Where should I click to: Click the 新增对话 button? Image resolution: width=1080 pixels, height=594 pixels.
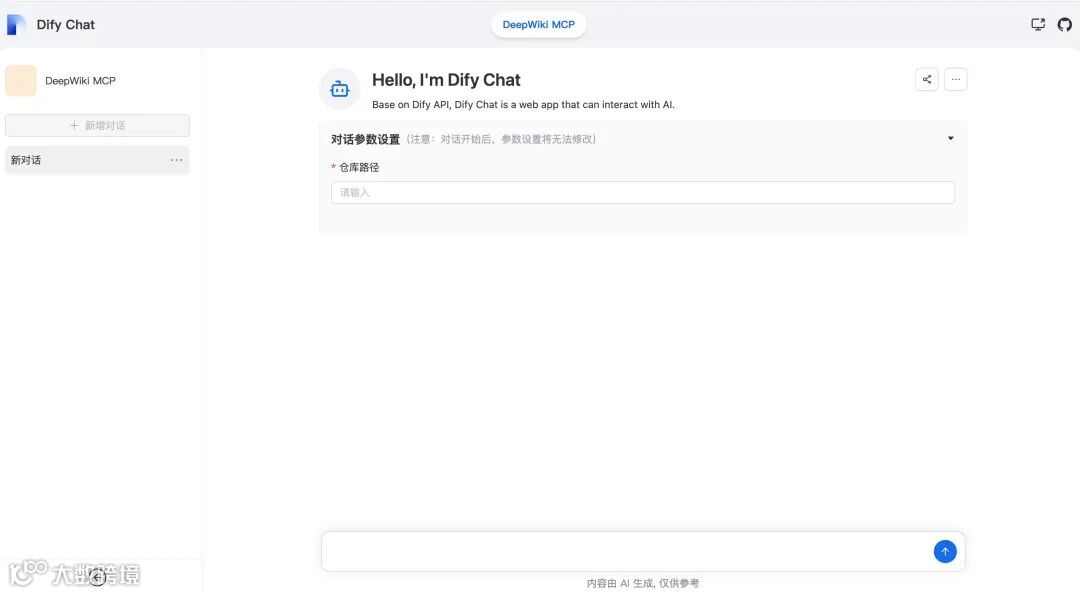97,125
